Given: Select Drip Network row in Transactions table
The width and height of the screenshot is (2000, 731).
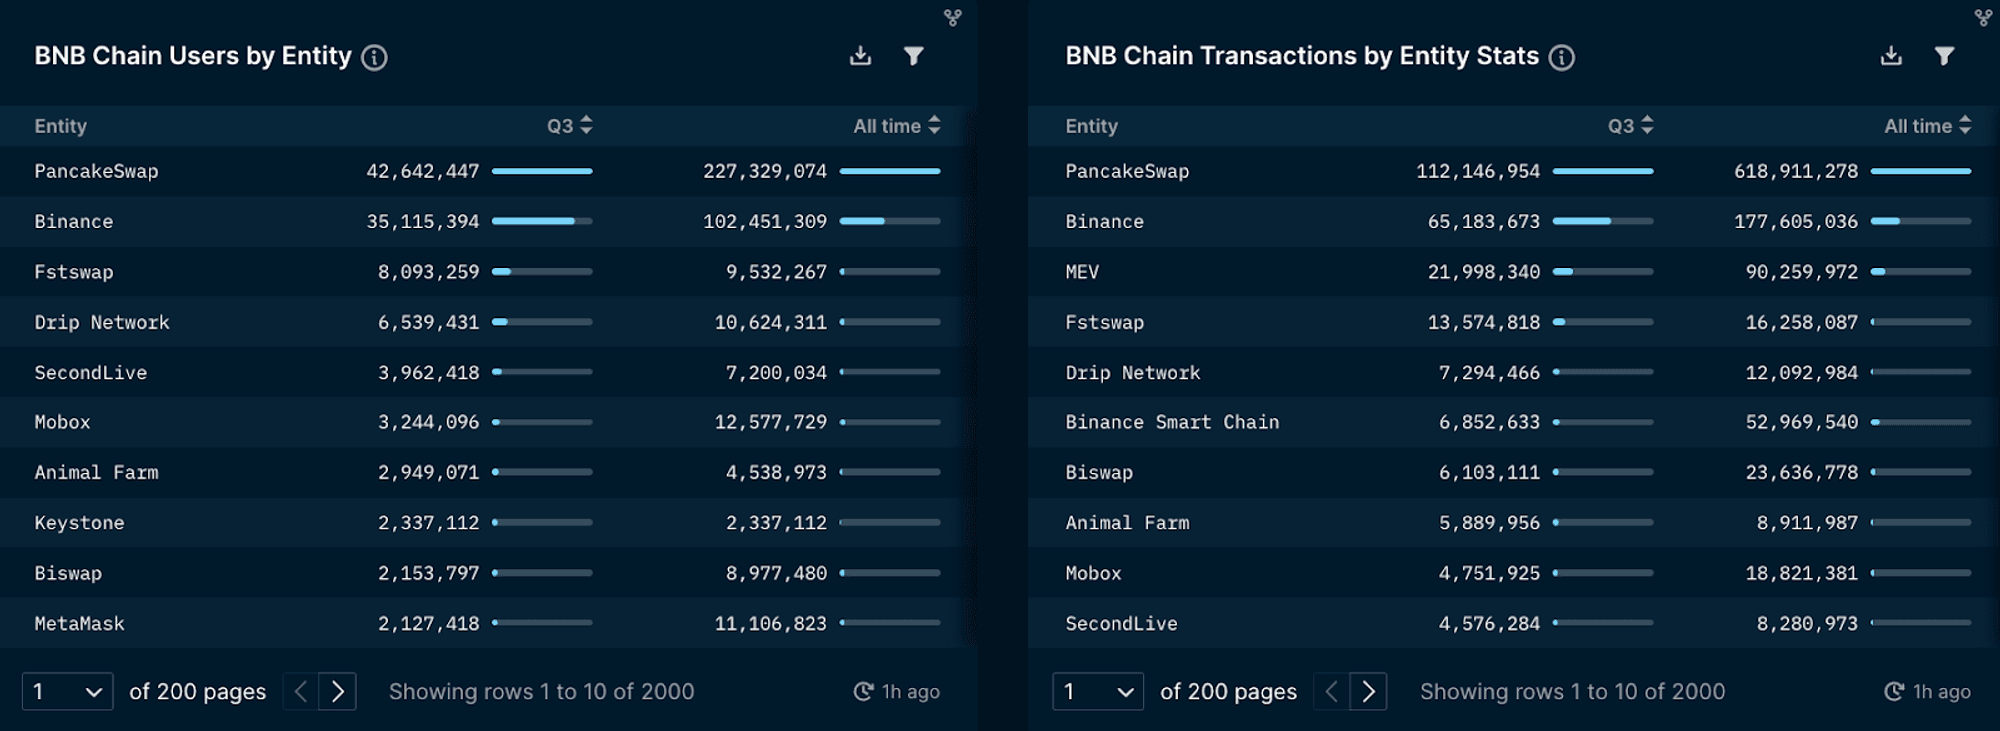Looking at the screenshot, I should (1514, 372).
